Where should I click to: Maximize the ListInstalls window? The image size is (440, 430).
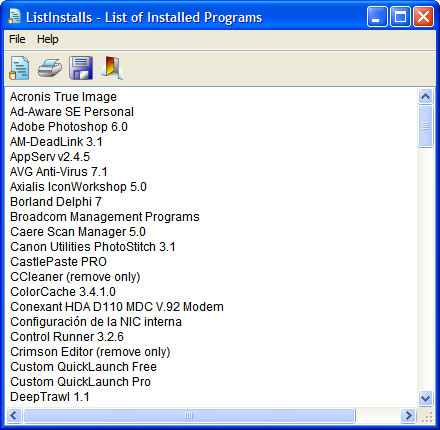(400, 17)
